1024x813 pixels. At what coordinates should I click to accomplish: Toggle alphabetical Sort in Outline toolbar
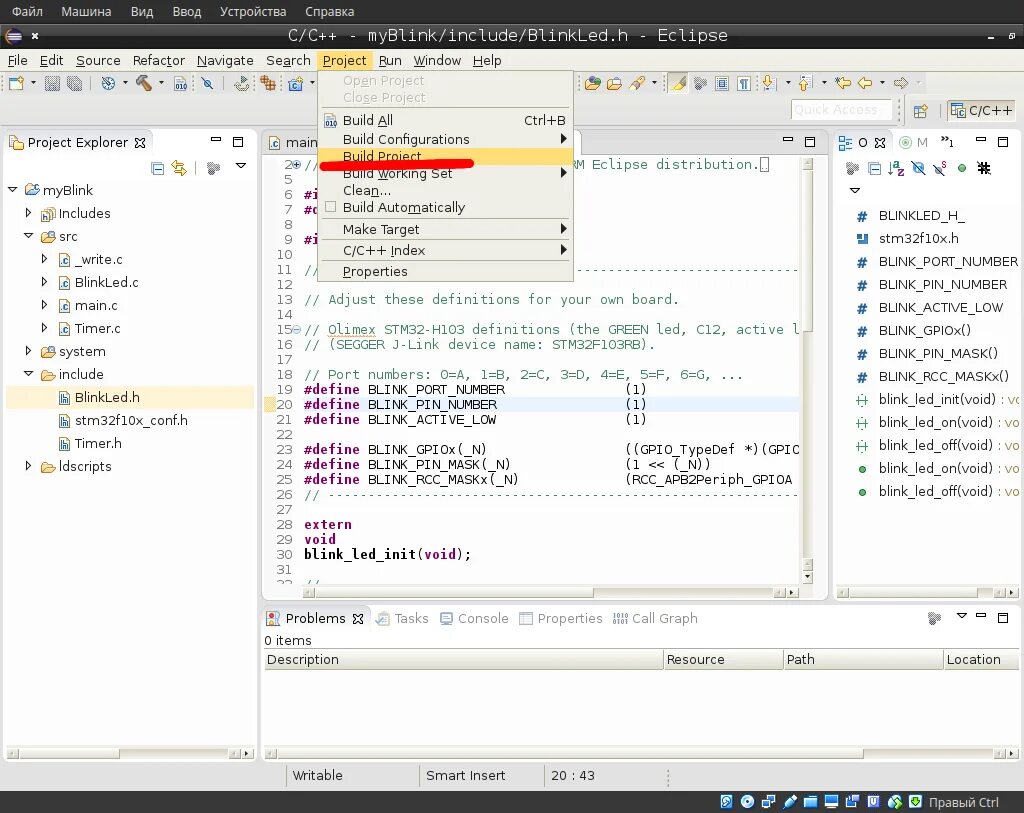pyautogui.click(x=896, y=168)
